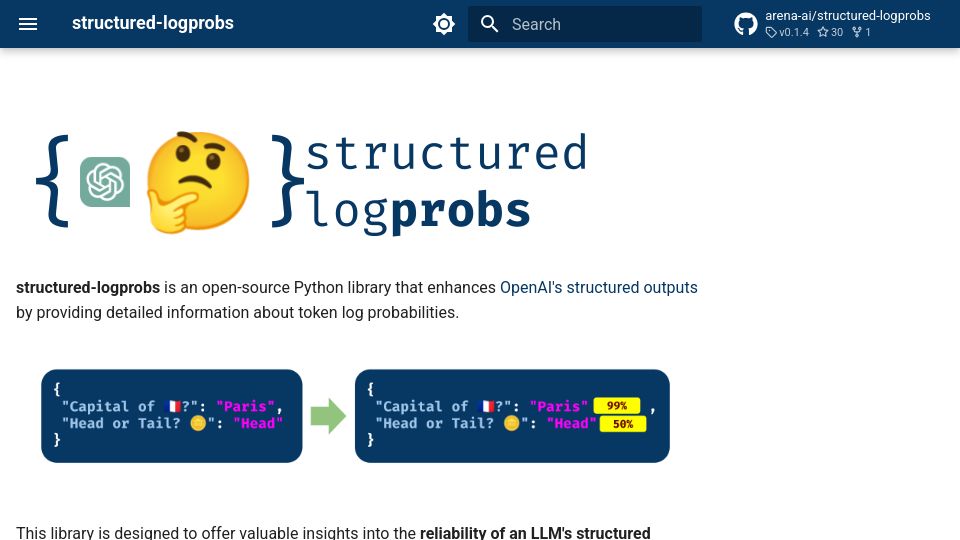Open the GitHub repository icon
The image size is (960, 540).
click(746, 24)
